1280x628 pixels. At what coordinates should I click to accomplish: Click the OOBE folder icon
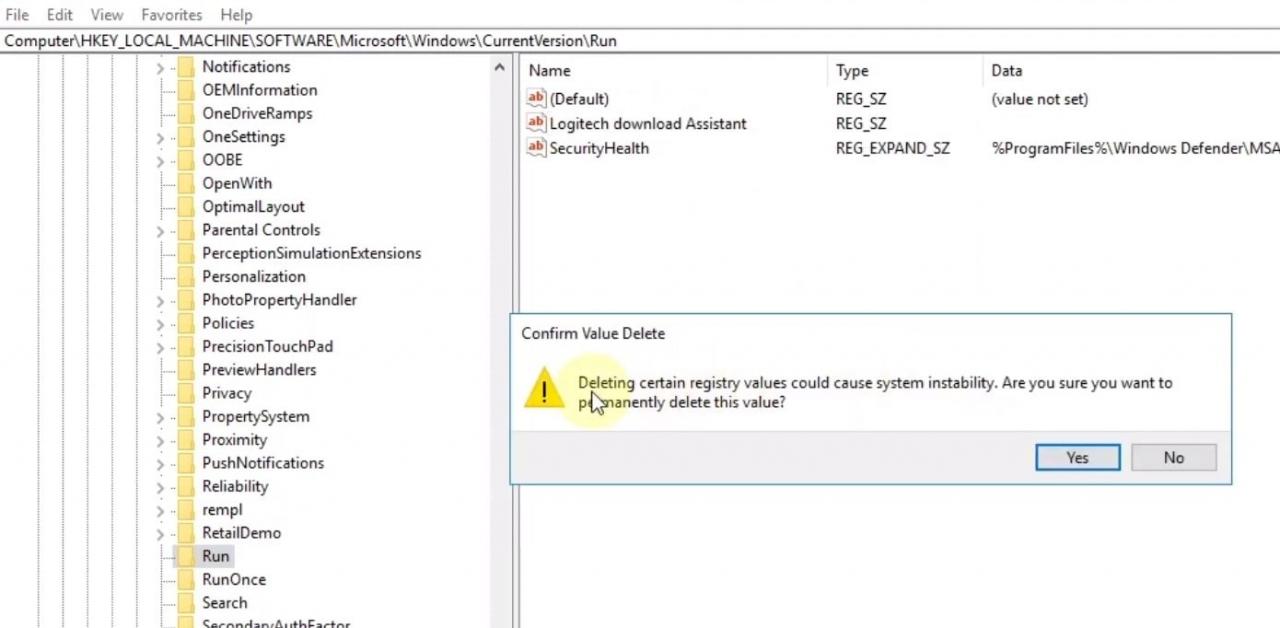[186, 160]
